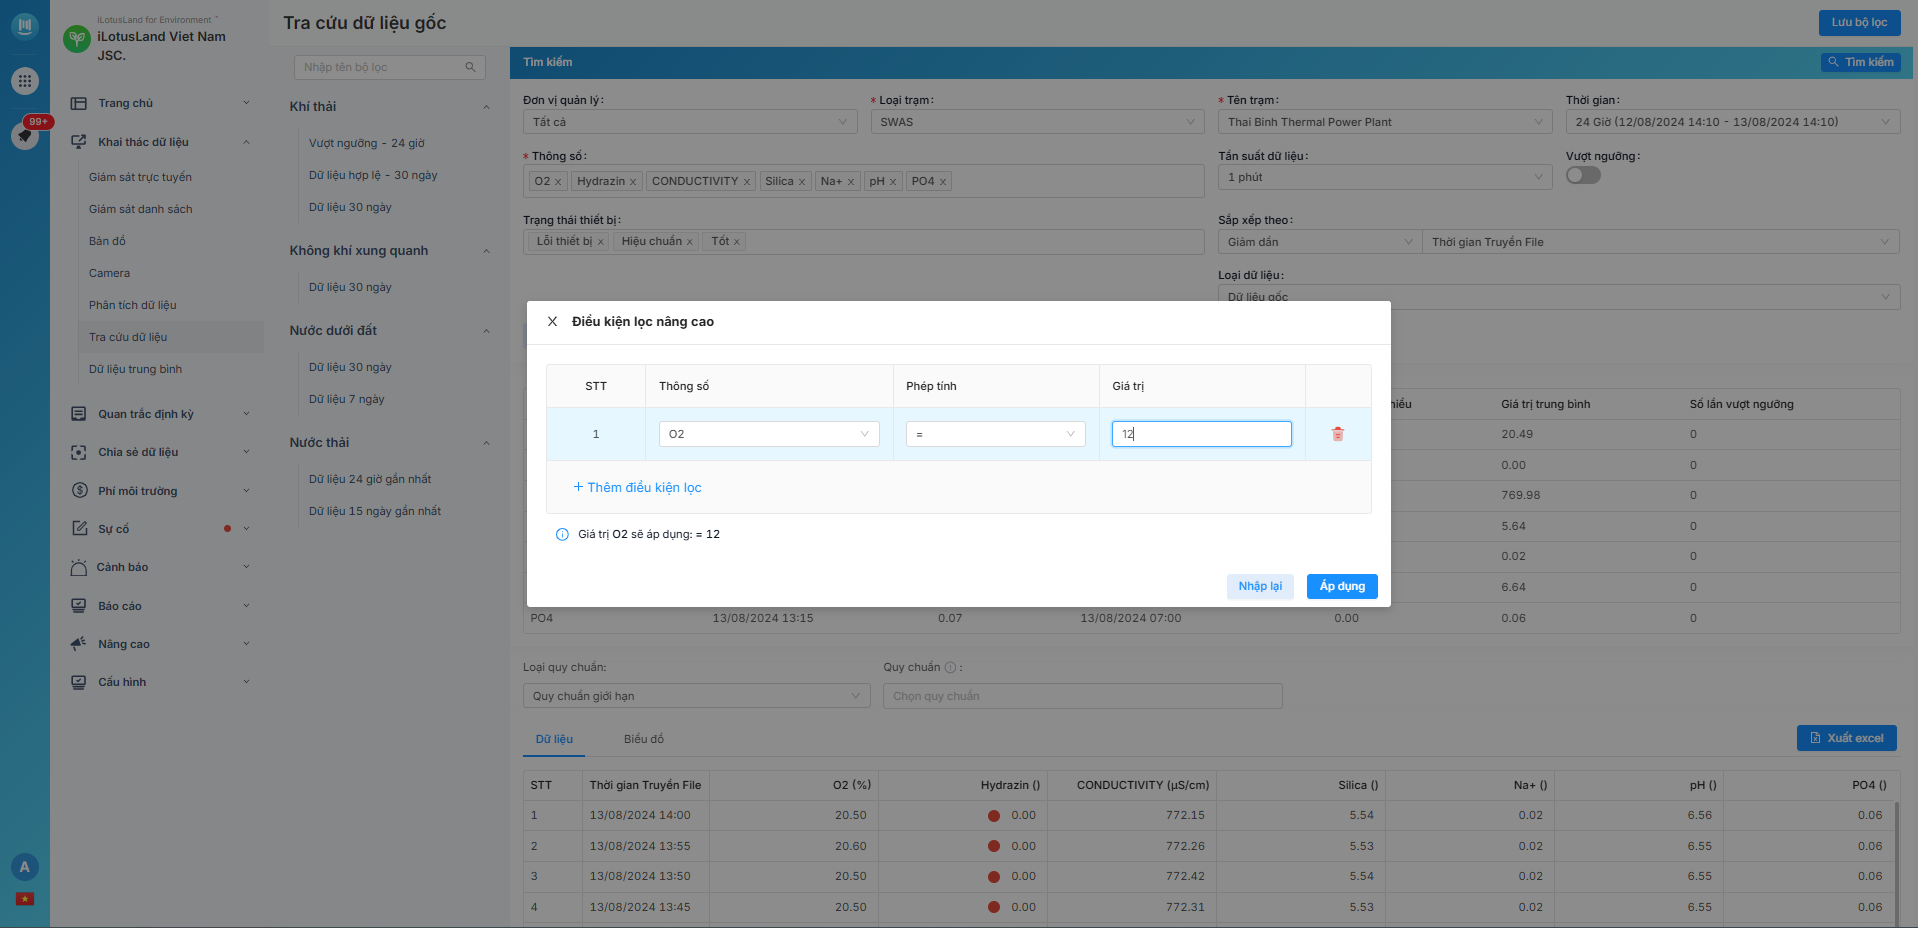Click the Nâng cao megaphone icon
The image size is (1918, 928).
click(x=79, y=644)
